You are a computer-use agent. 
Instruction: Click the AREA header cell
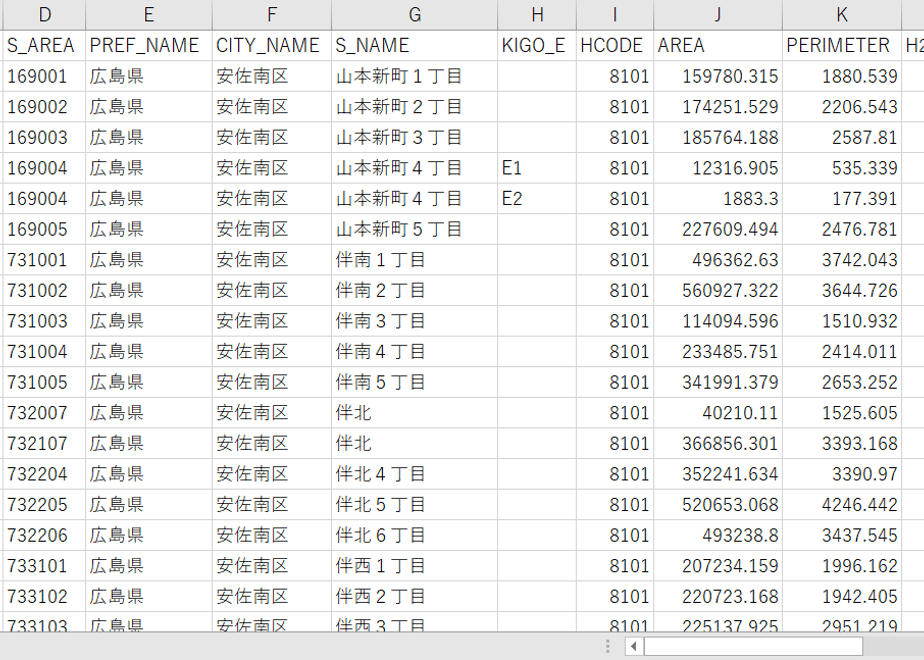(718, 45)
